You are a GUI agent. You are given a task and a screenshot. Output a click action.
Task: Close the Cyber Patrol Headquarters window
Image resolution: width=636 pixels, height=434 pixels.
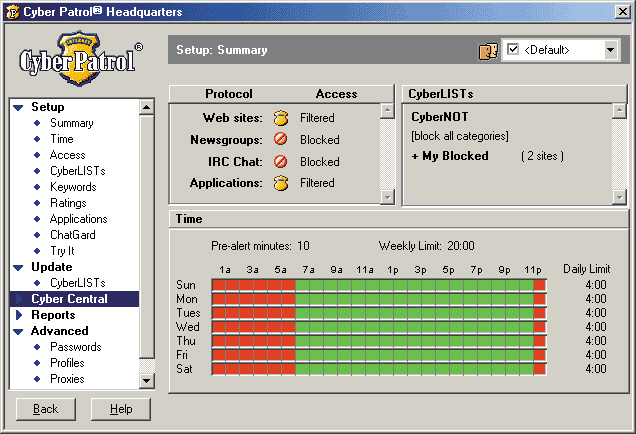pos(622,12)
